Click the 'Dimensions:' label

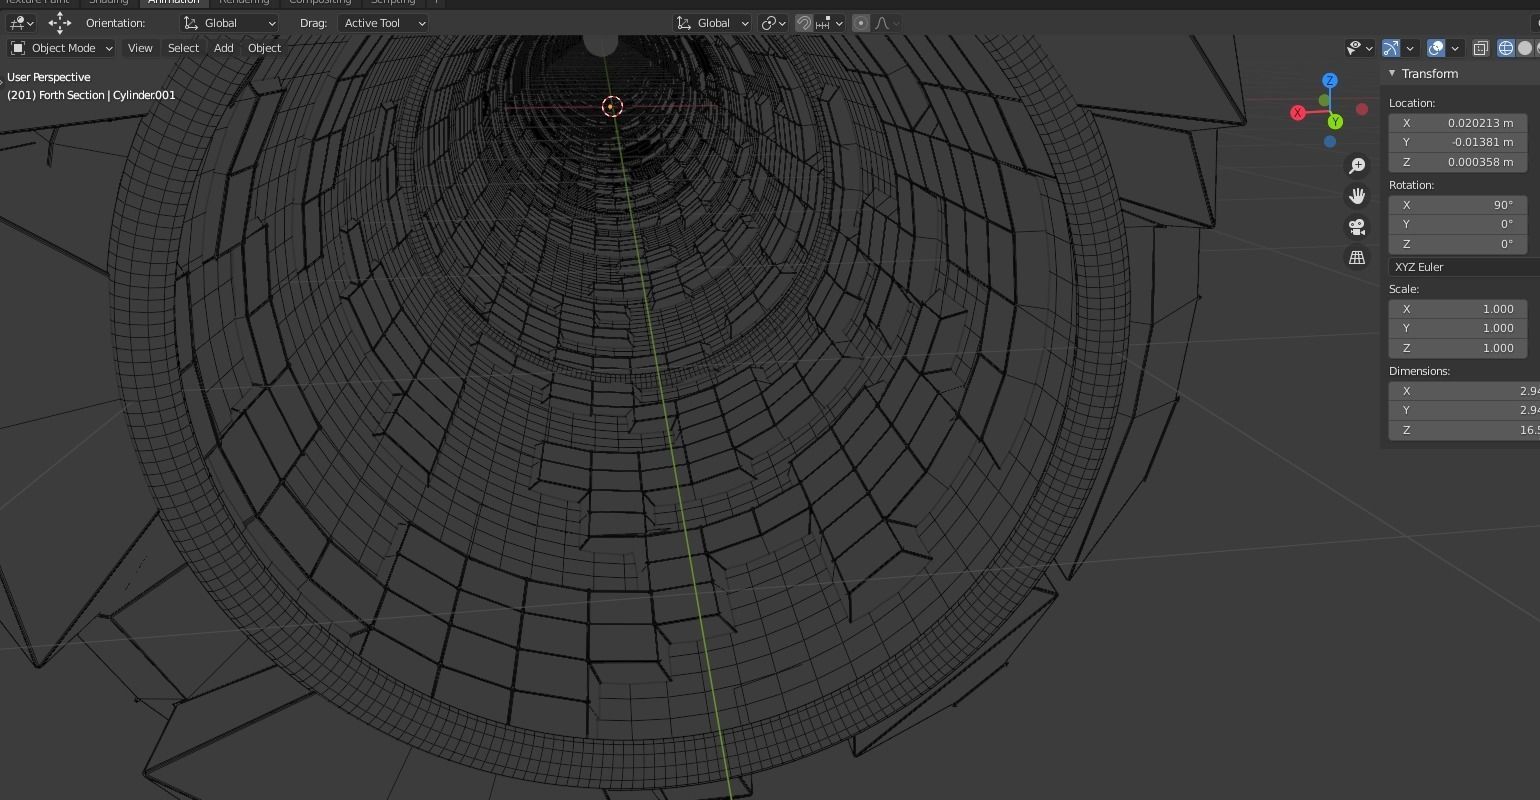1419,371
